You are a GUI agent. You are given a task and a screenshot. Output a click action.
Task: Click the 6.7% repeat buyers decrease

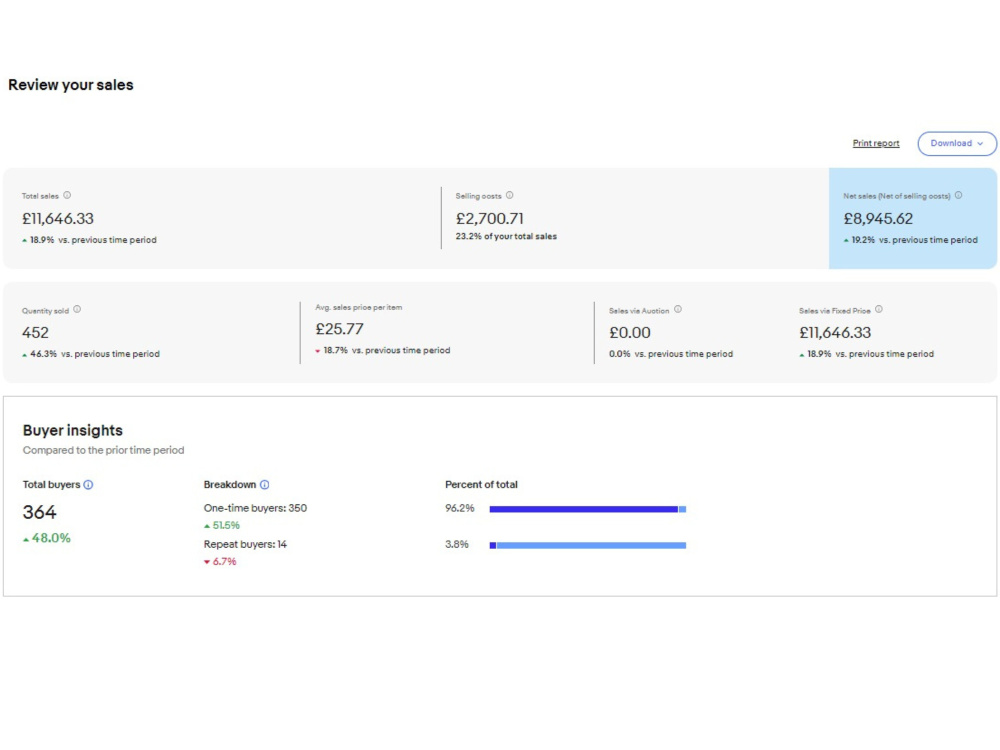click(220, 562)
